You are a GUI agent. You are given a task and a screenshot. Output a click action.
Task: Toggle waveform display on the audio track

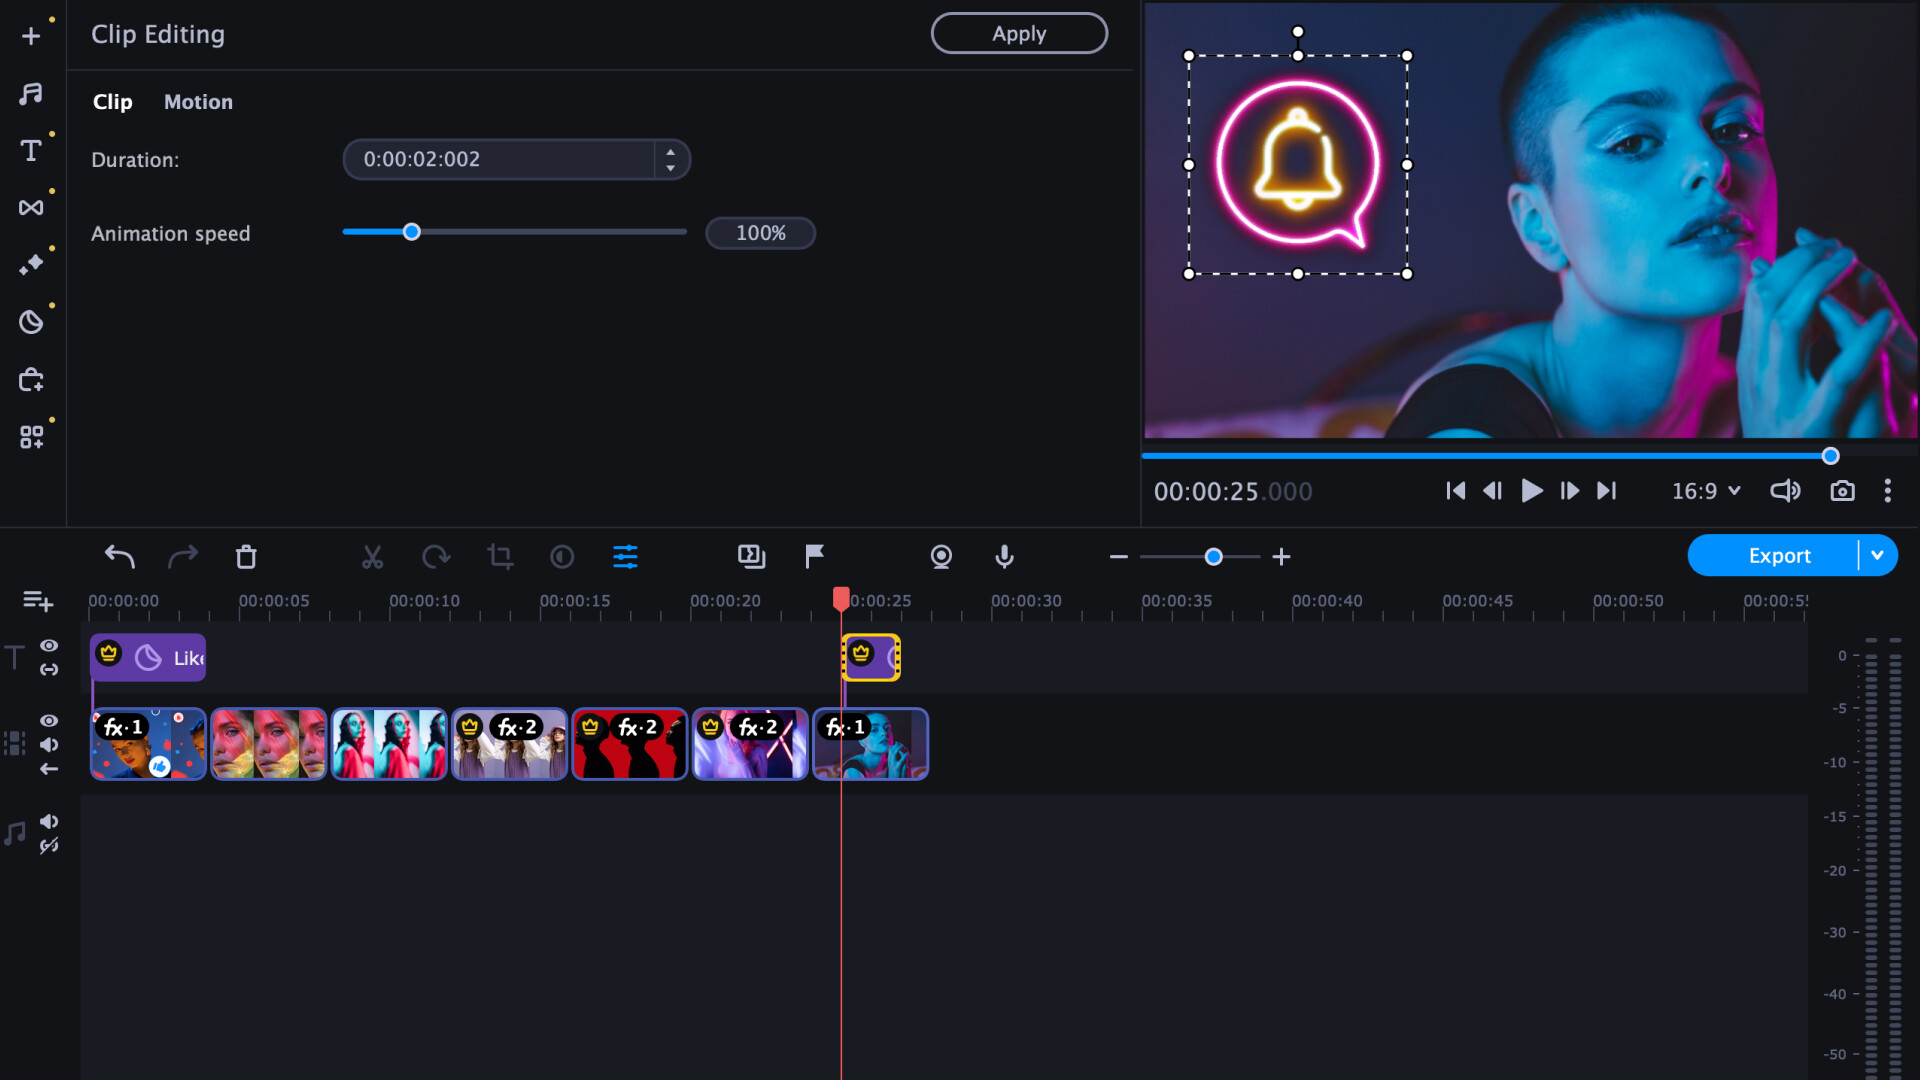point(51,845)
